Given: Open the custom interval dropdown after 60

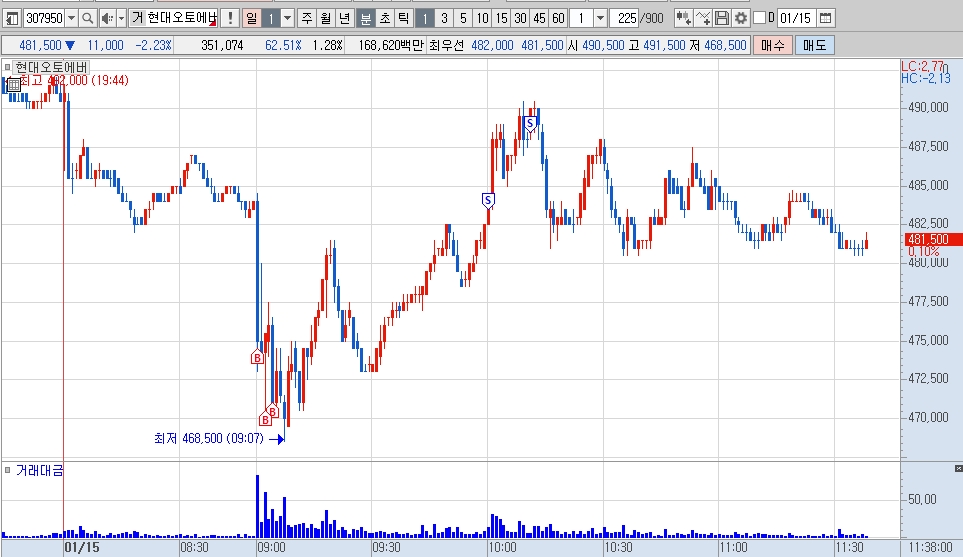Looking at the screenshot, I should 601,18.
